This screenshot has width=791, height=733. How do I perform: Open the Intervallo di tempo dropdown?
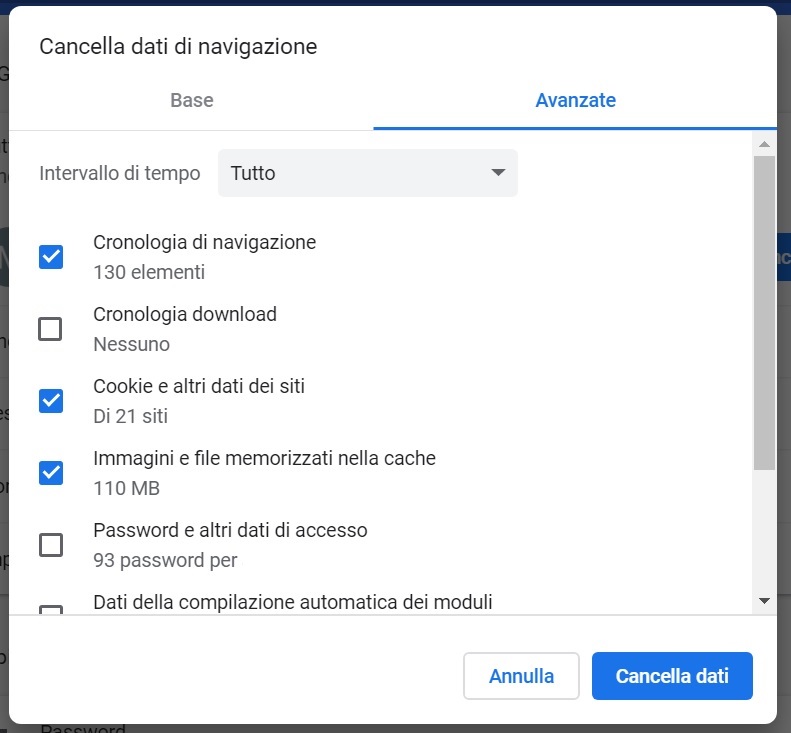(368, 173)
